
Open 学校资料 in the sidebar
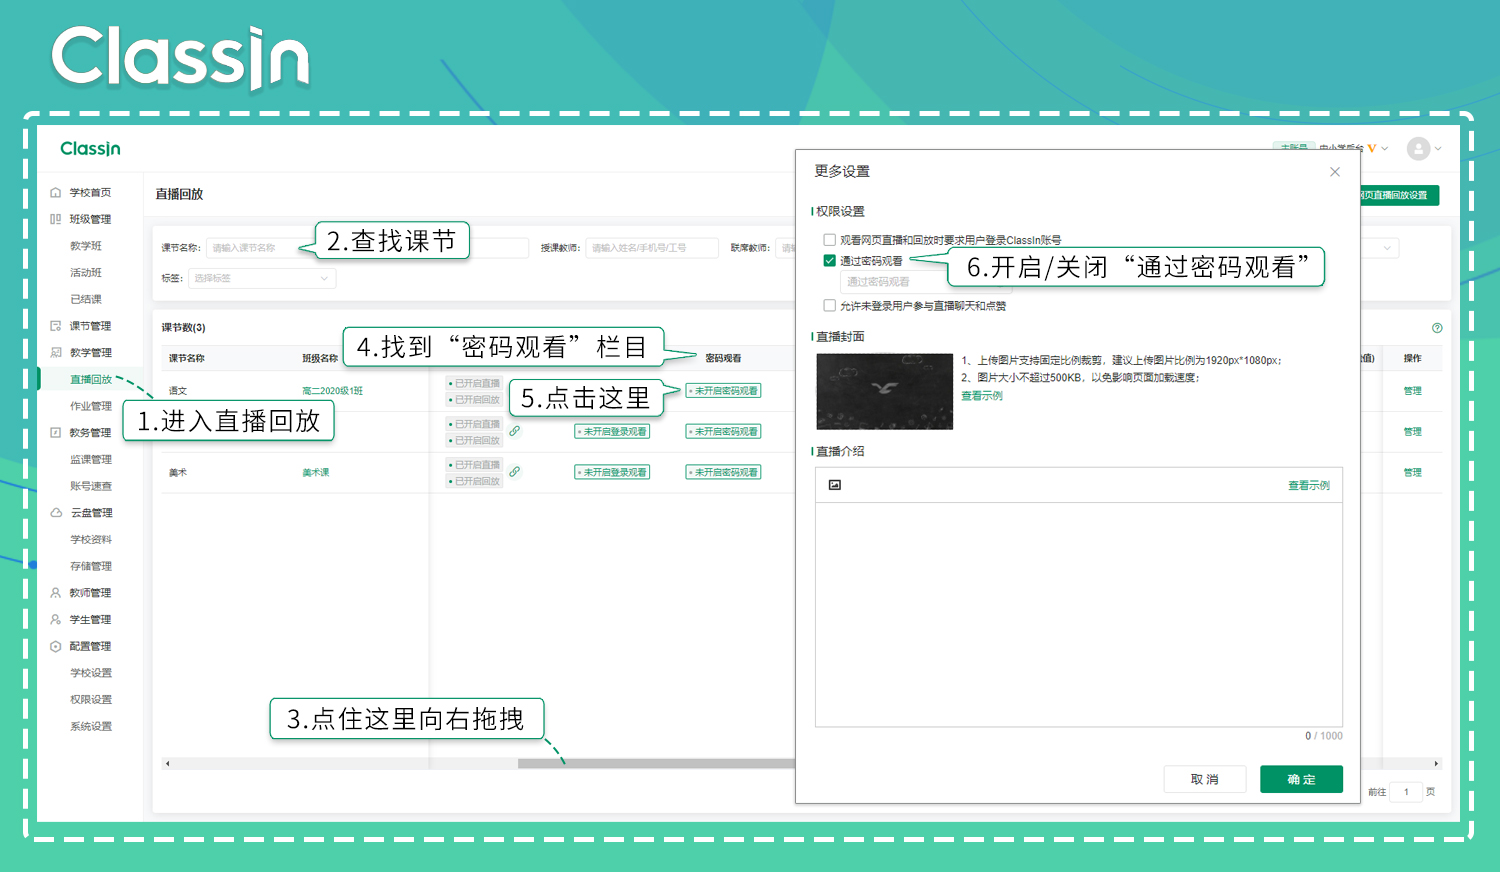click(x=91, y=539)
